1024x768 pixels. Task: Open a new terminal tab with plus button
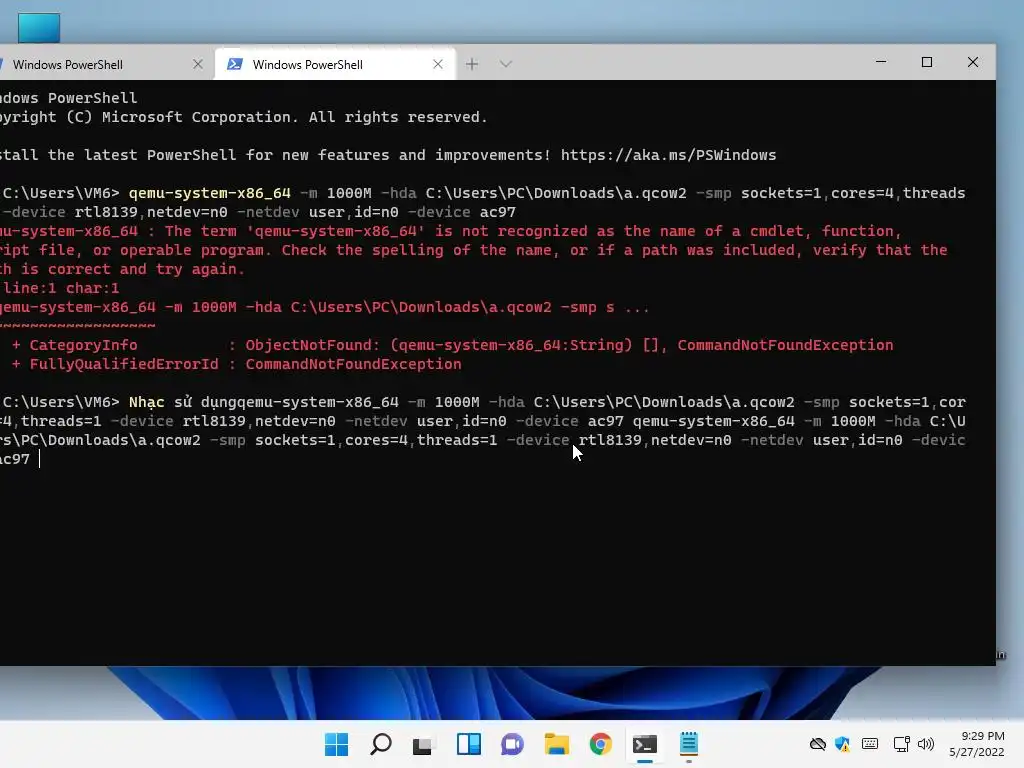(472, 64)
